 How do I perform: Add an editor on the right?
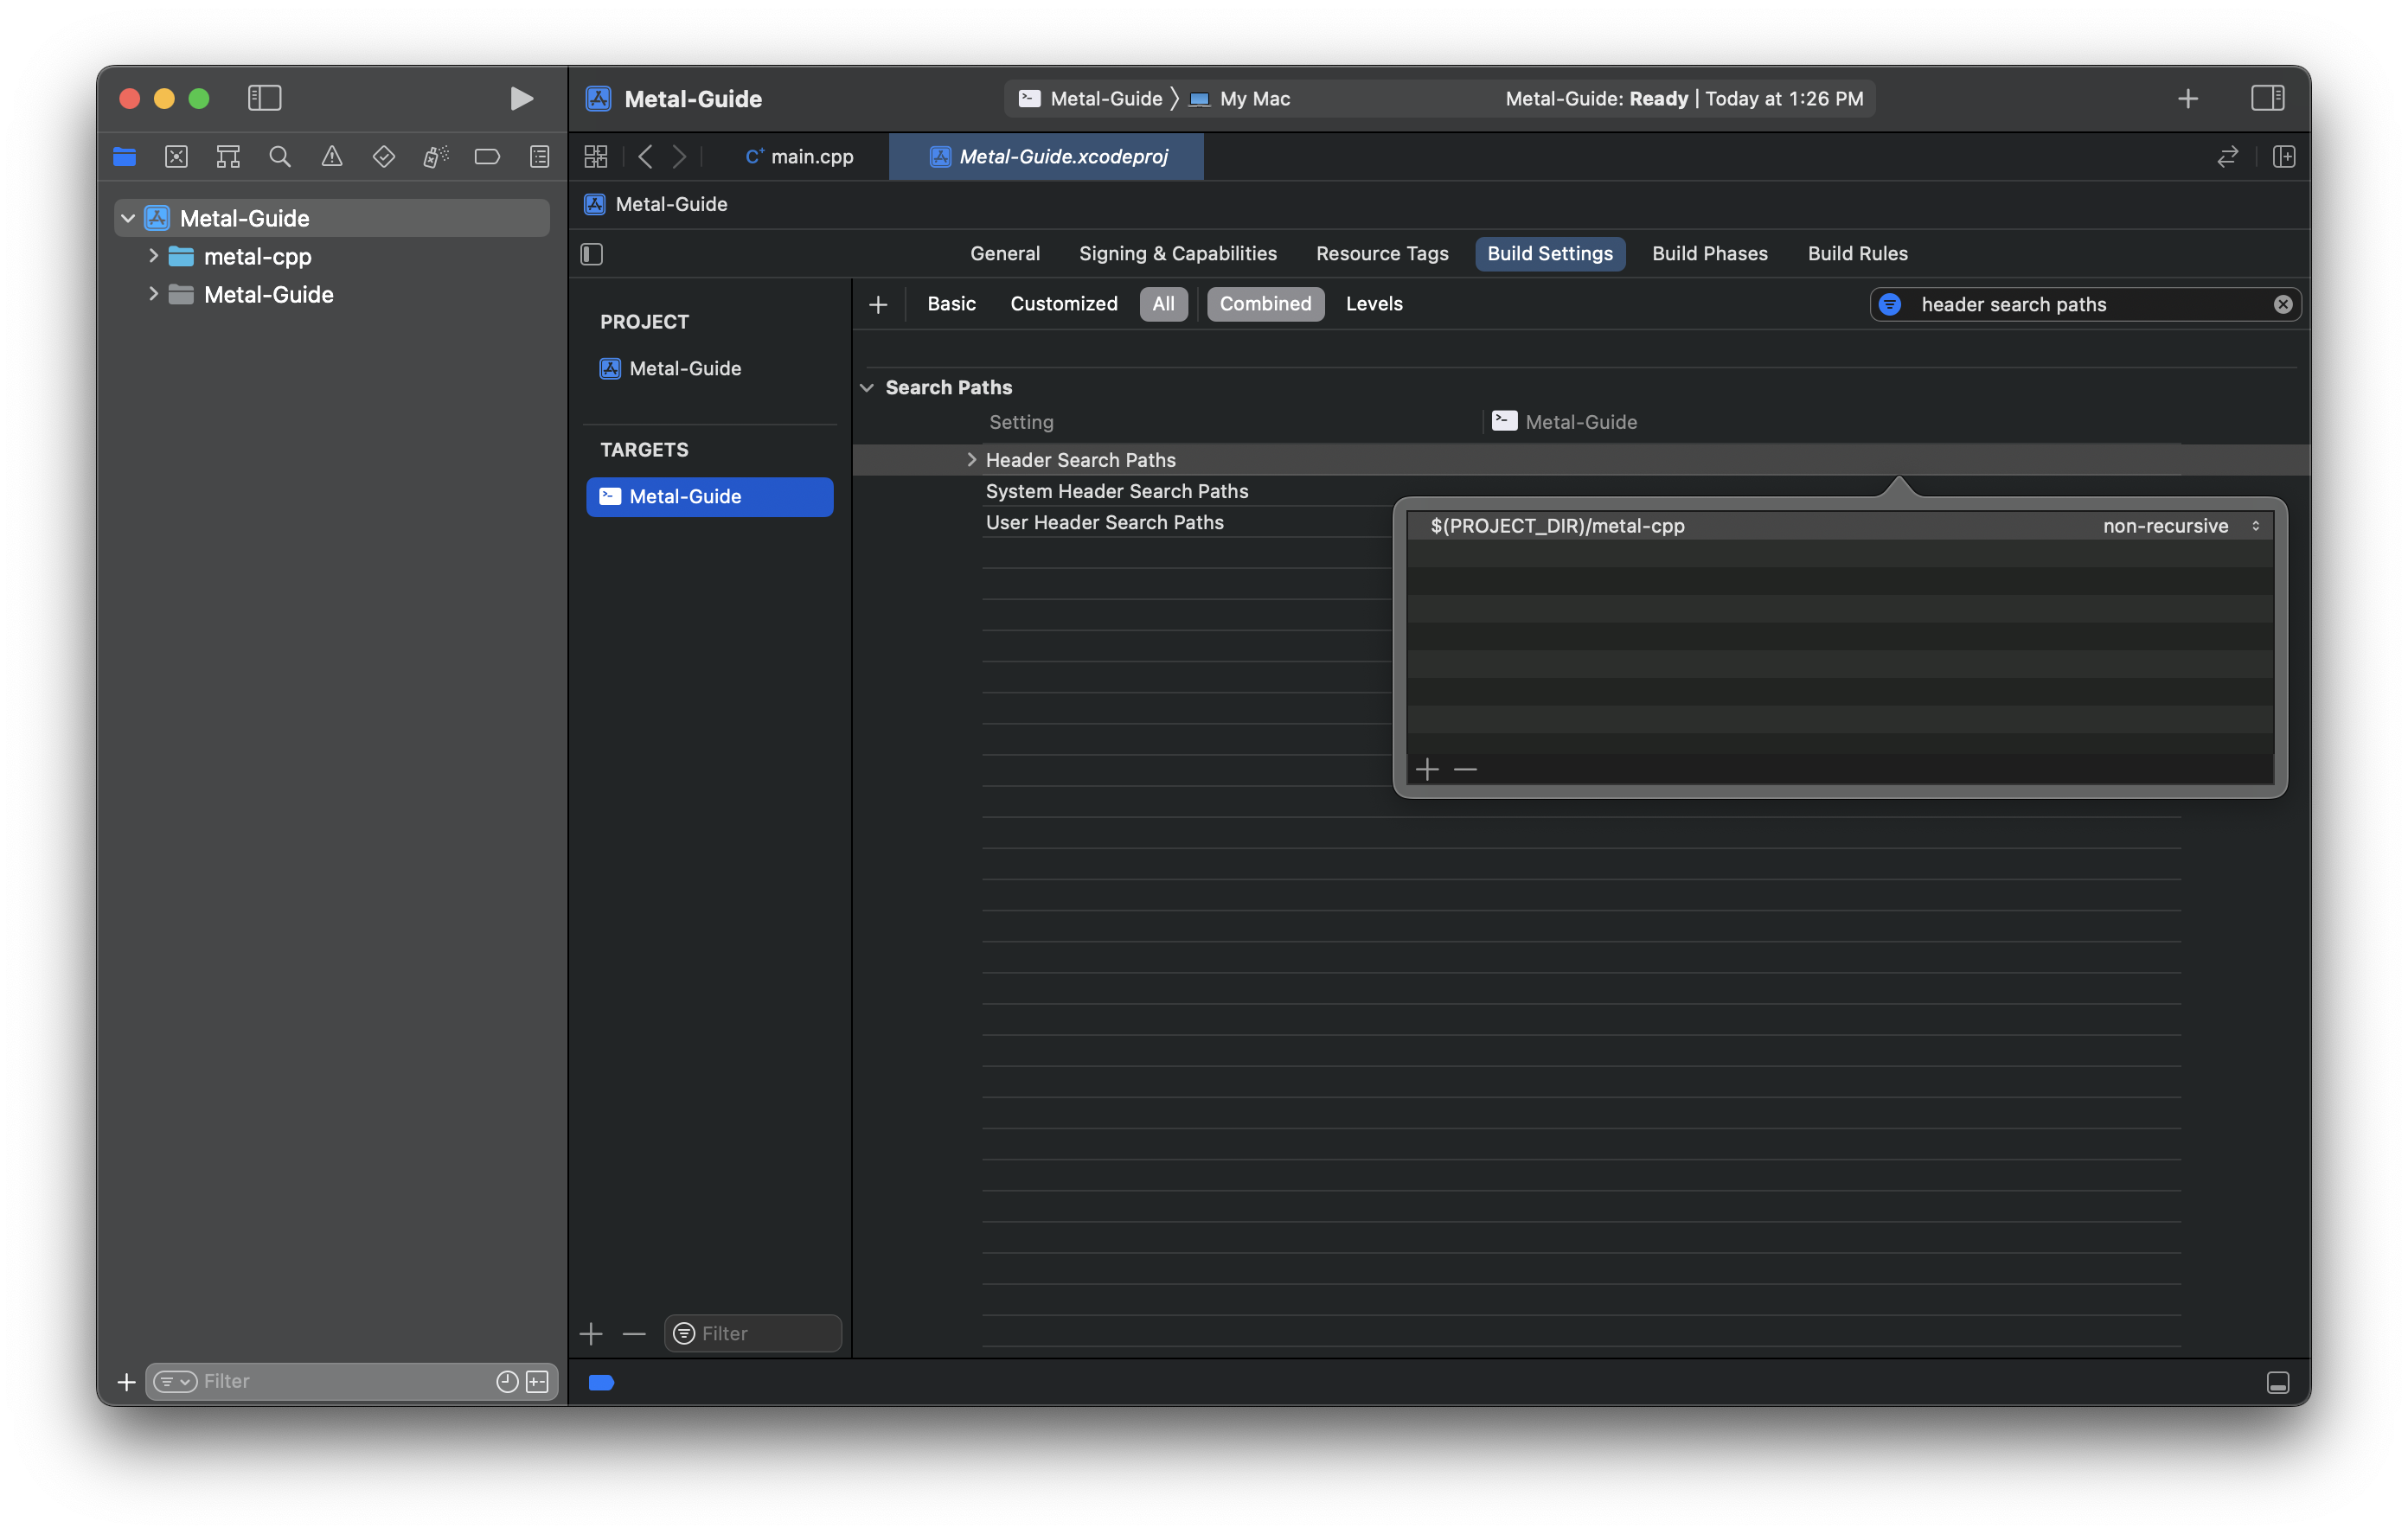click(x=2284, y=156)
